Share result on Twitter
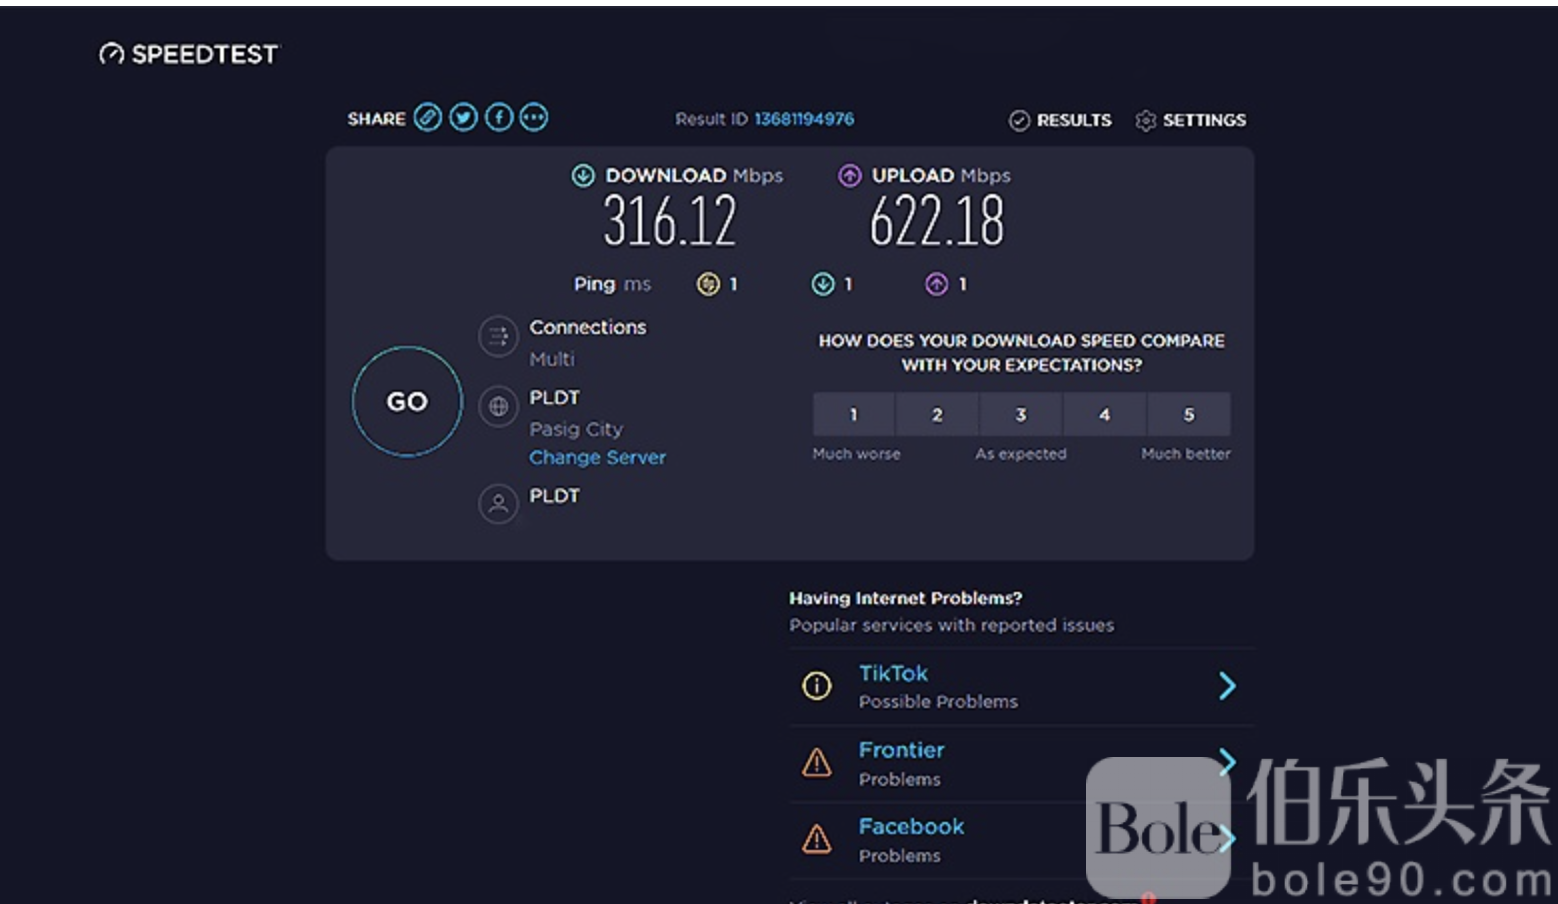The height and width of the screenshot is (904, 1558). point(463,118)
